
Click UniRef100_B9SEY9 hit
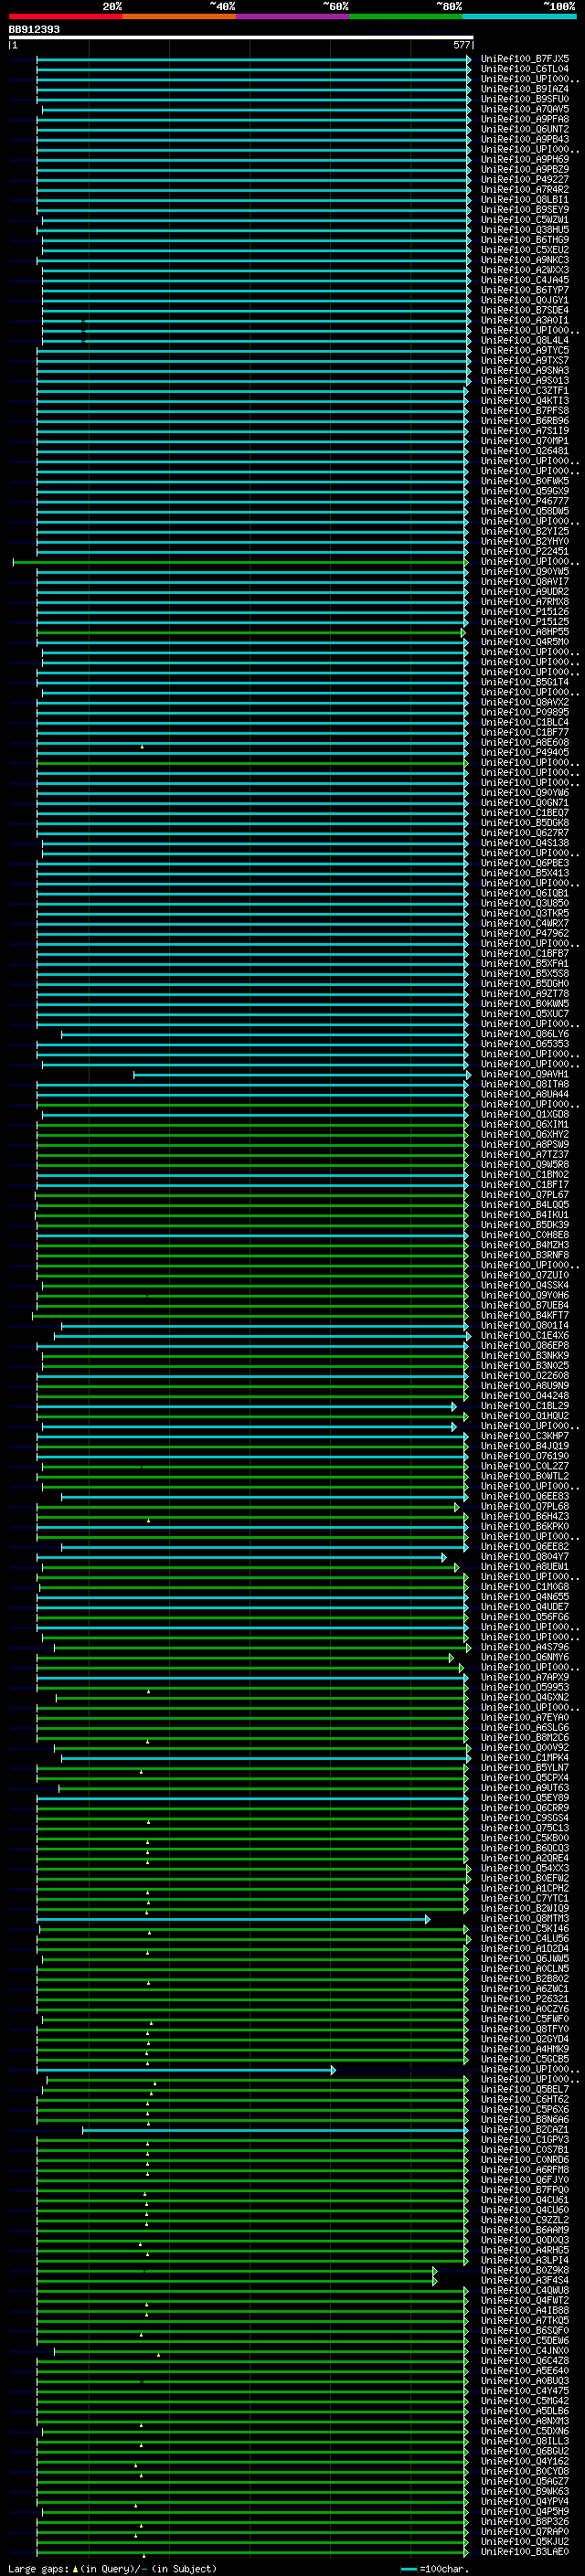pyautogui.click(x=525, y=209)
